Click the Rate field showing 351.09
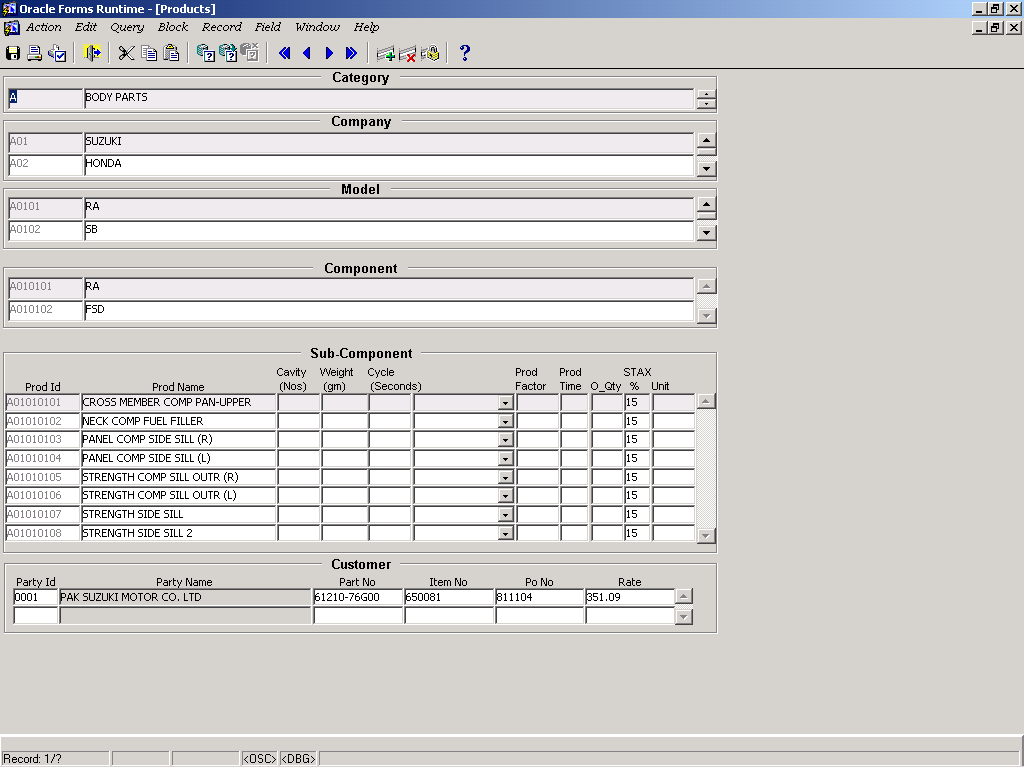This screenshot has width=1024, height=768. click(630, 597)
